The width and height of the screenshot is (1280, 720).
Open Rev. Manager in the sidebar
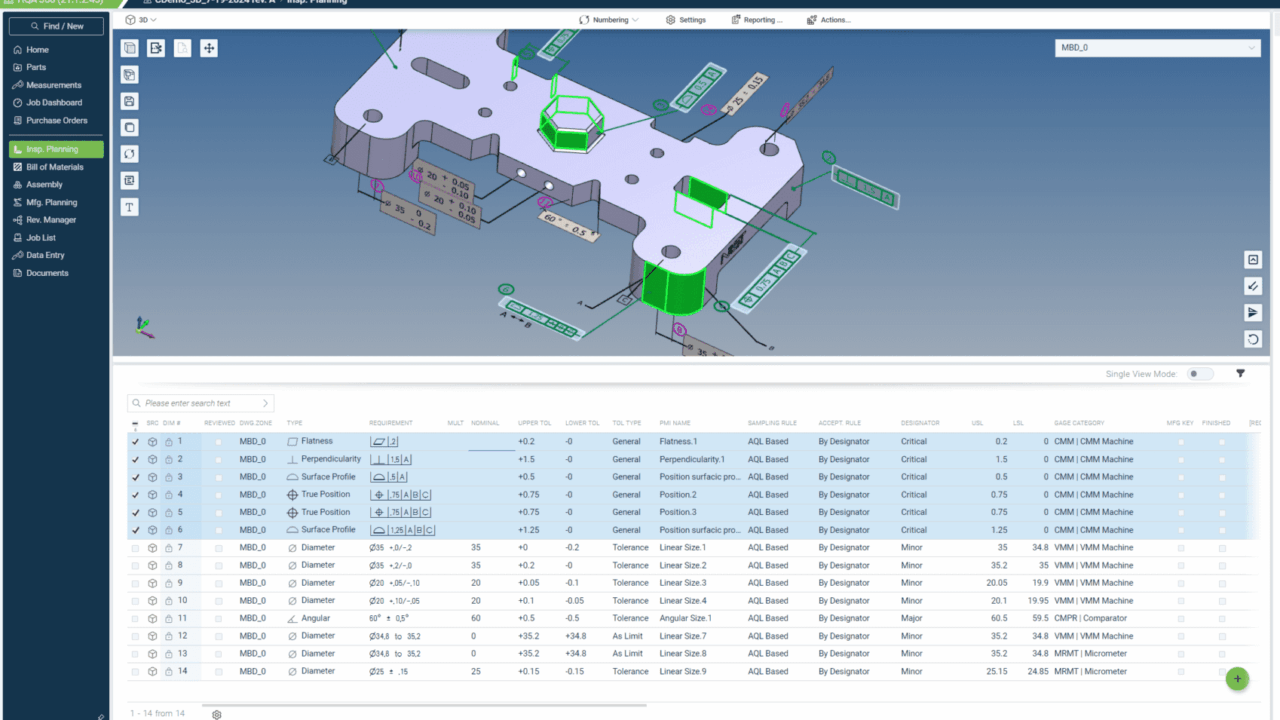[x=57, y=220]
